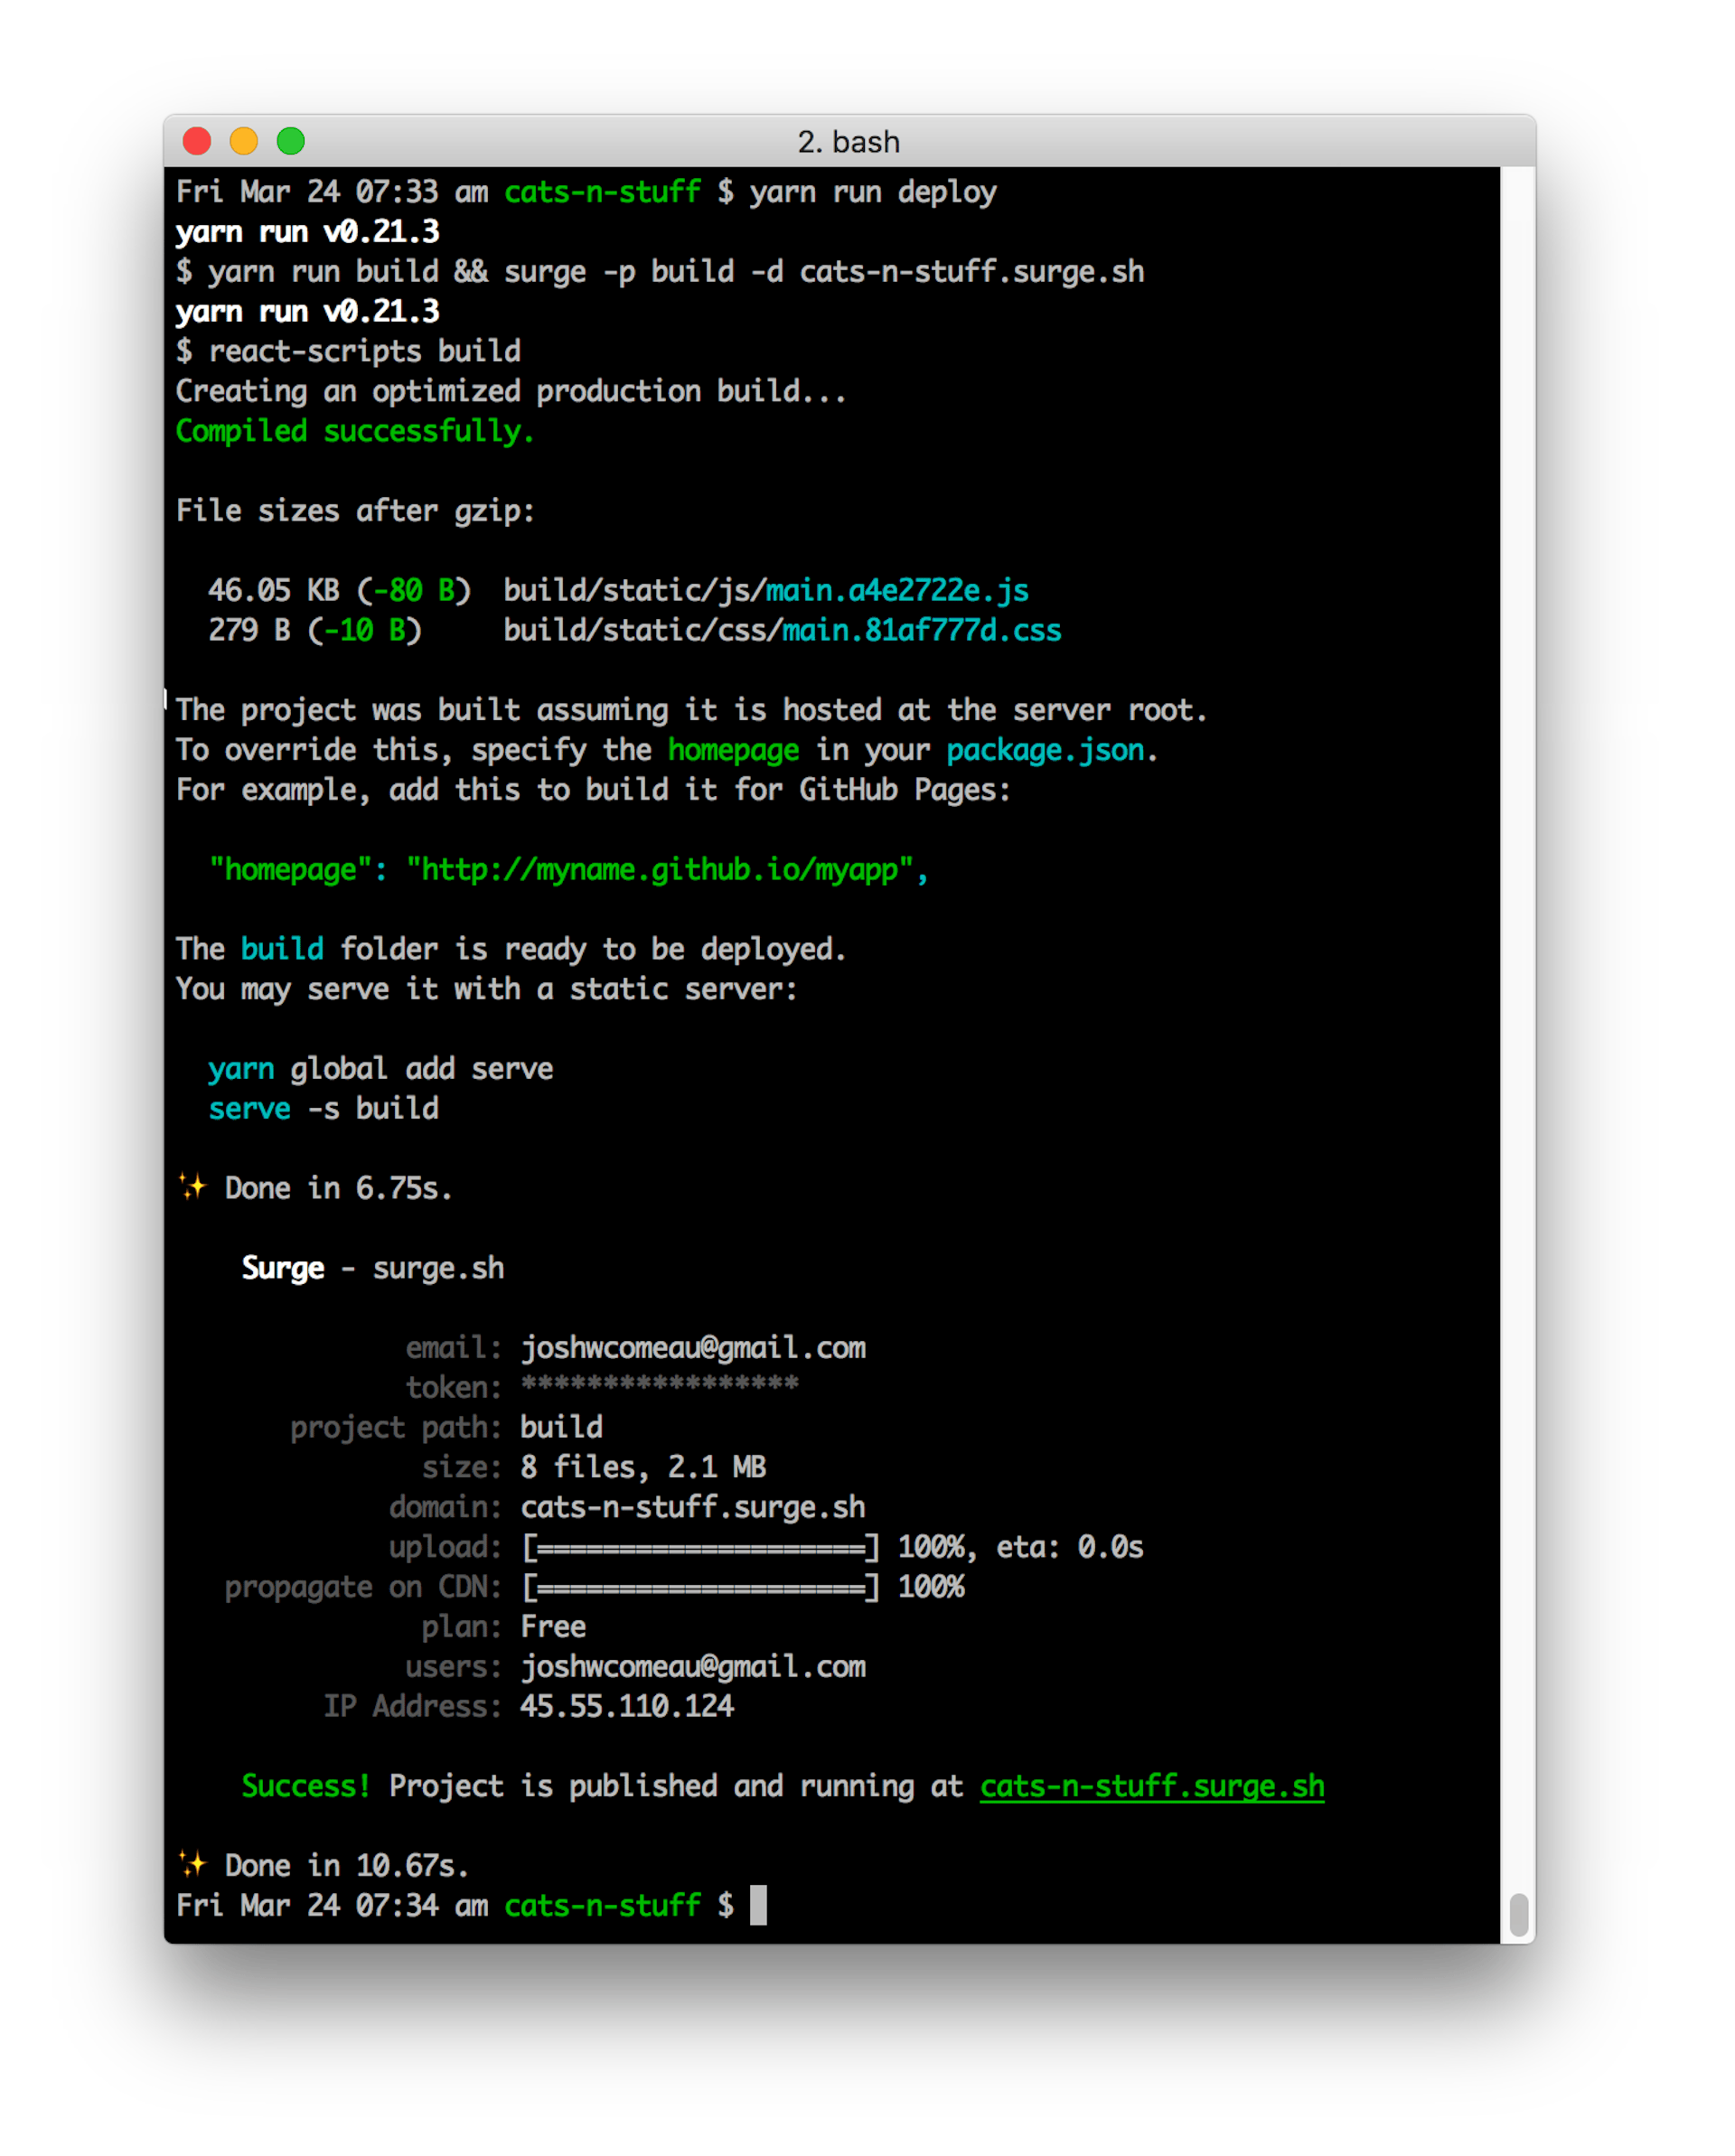The width and height of the screenshot is (1735, 2156).
Task: Click the sparkle icon beside Done in 10.67s
Action: 192,1864
